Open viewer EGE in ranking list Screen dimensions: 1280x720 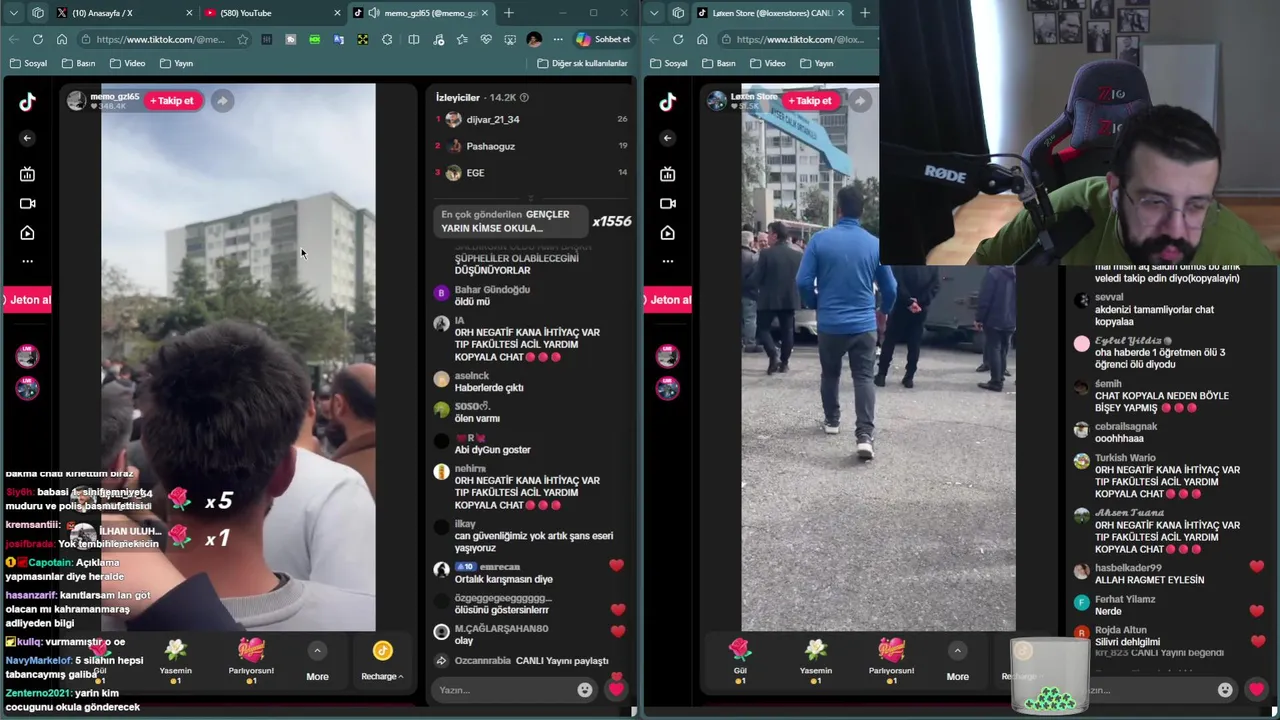(475, 173)
